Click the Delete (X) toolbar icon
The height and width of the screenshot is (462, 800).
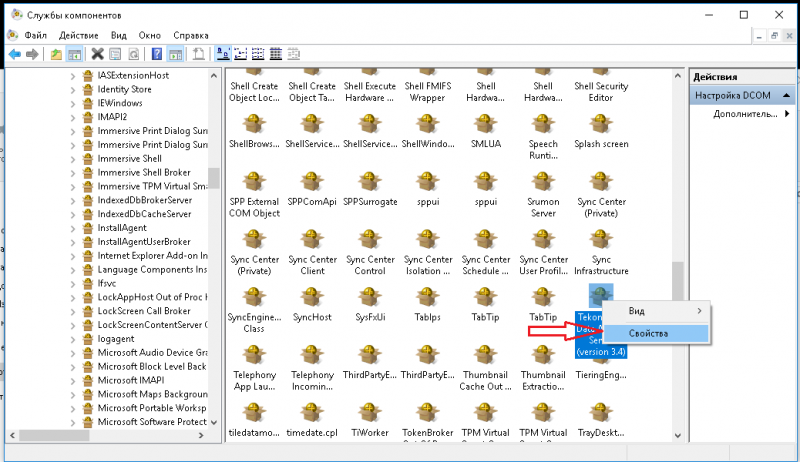[x=97, y=54]
